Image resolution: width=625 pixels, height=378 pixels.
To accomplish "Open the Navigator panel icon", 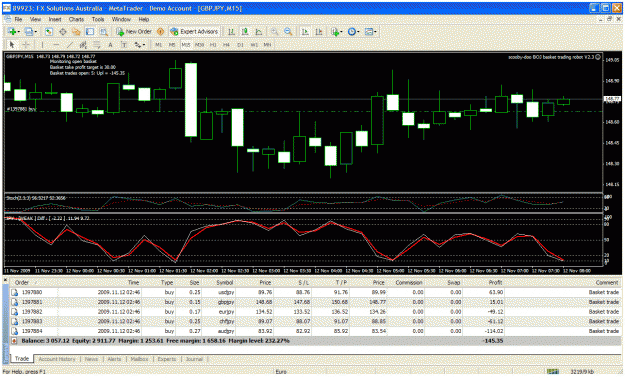I will (x=76, y=32).
